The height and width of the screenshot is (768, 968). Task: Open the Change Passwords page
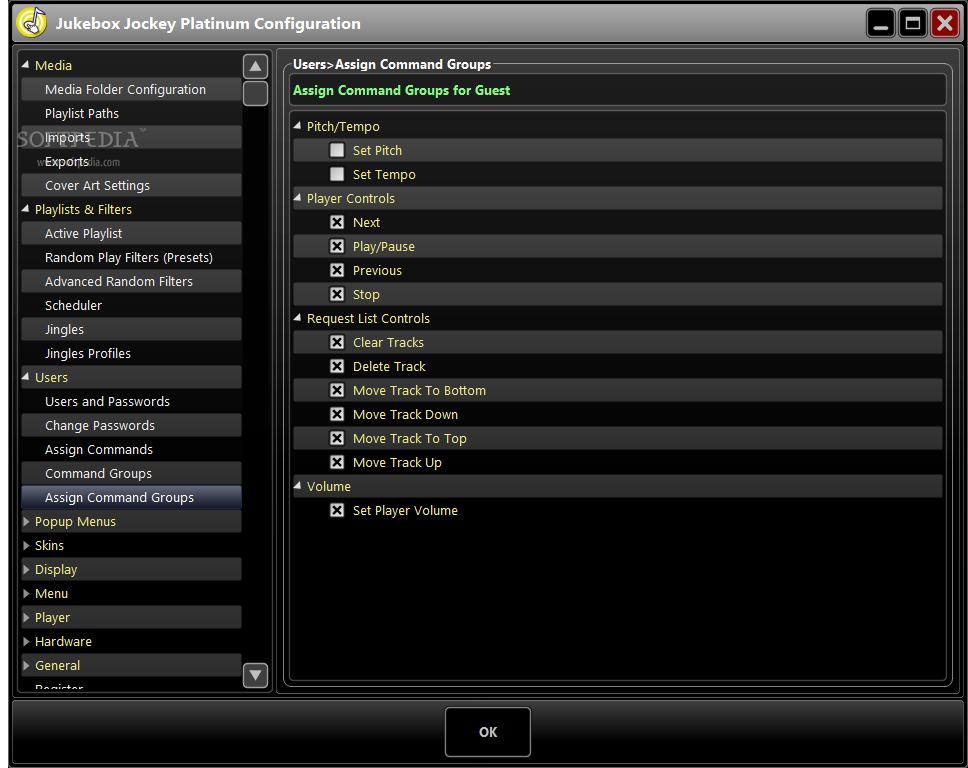[131, 425]
